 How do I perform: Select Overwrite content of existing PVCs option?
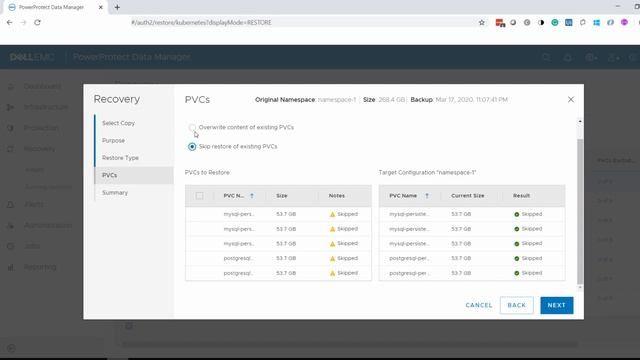(x=192, y=127)
